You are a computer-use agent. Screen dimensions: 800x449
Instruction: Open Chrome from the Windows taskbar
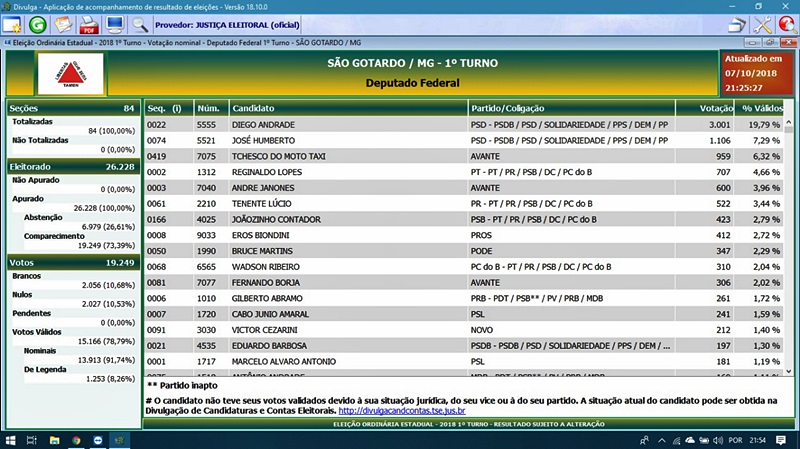(x=76, y=440)
